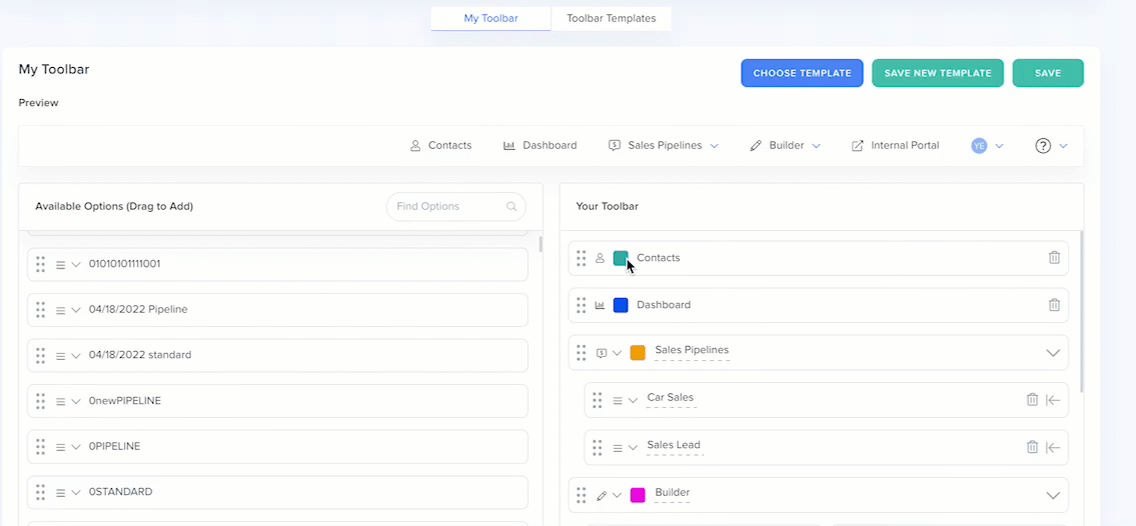Click the search magnifier in Find Options
Viewport: 1136px width, 526px height.
click(512, 207)
